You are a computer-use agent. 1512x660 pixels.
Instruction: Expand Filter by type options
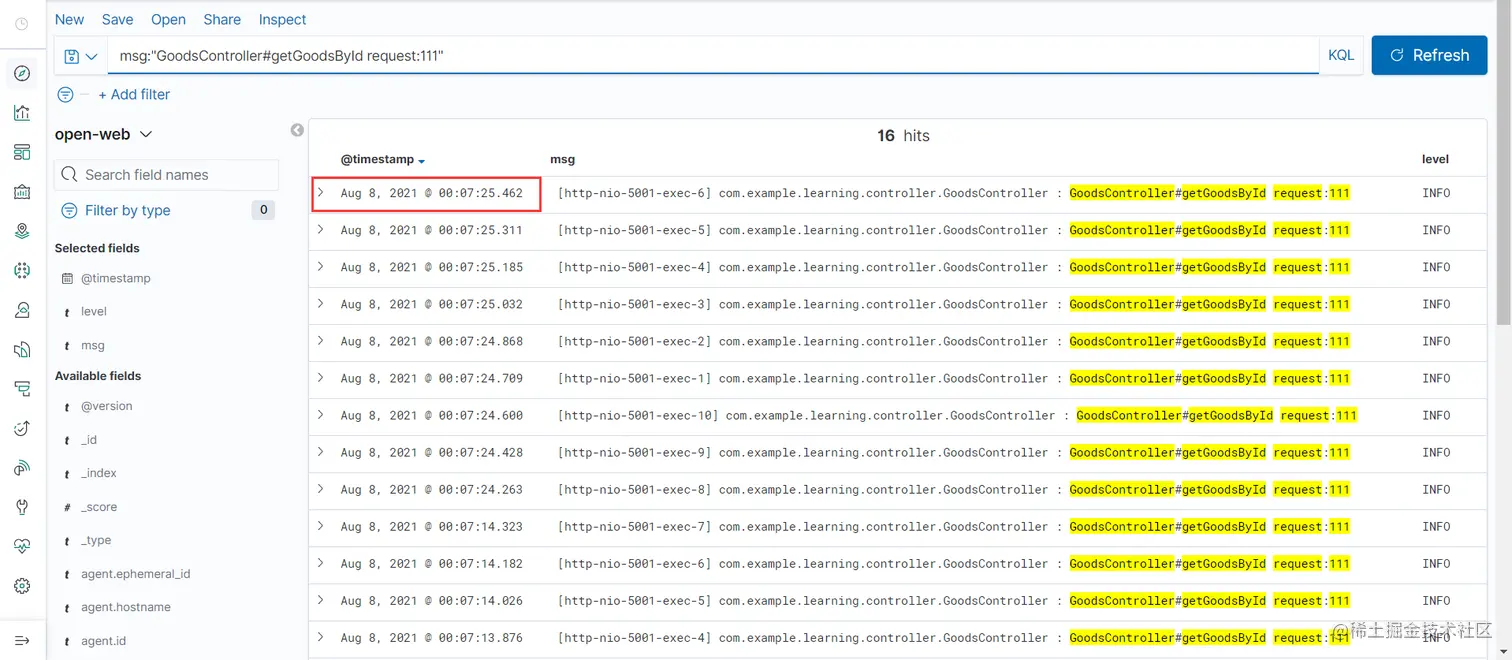(x=128, y=210)
